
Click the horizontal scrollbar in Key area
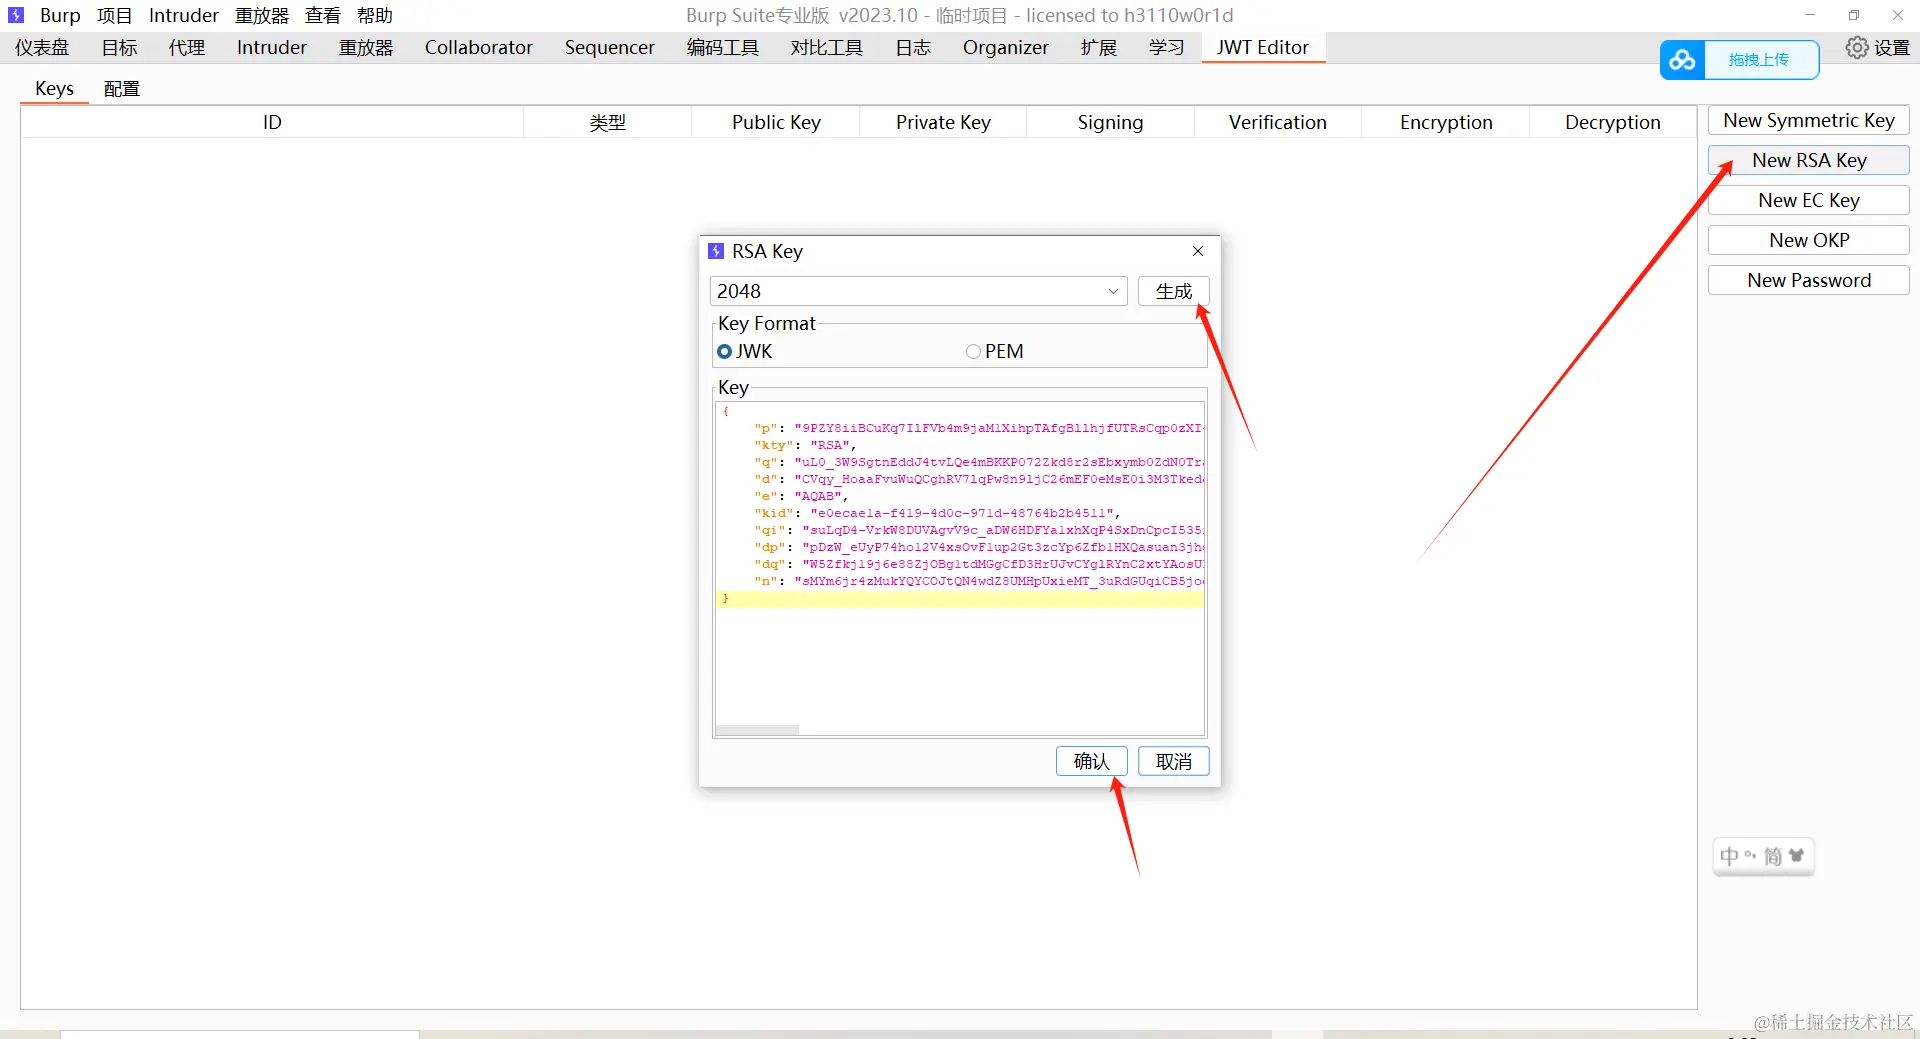click(757, 730)
